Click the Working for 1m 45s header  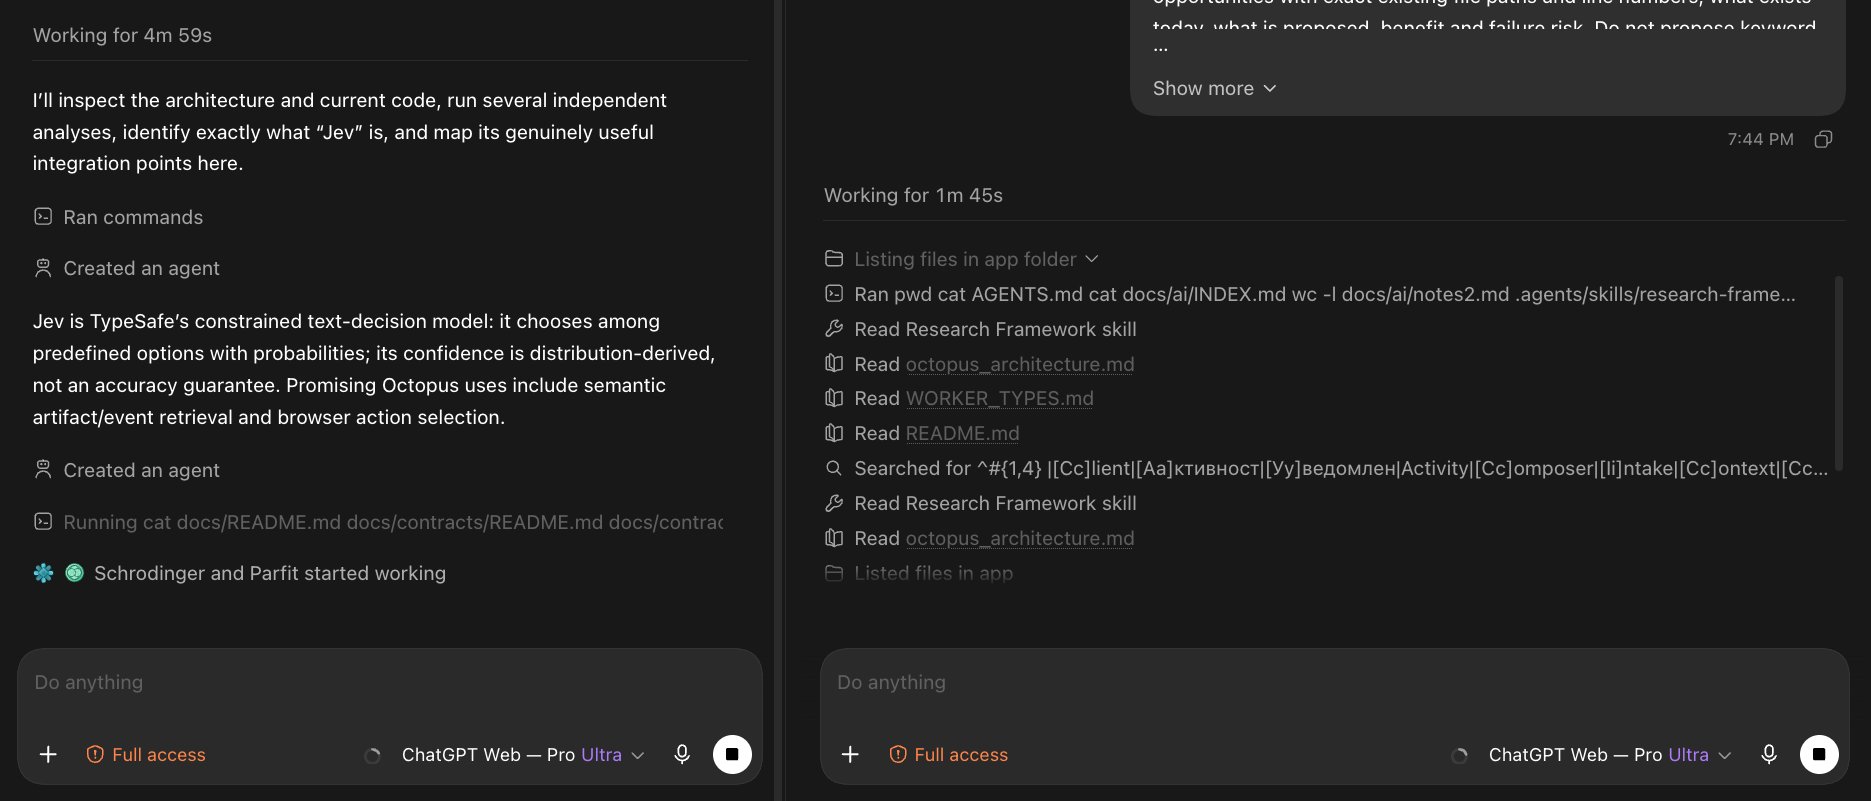tap(913, 195)
